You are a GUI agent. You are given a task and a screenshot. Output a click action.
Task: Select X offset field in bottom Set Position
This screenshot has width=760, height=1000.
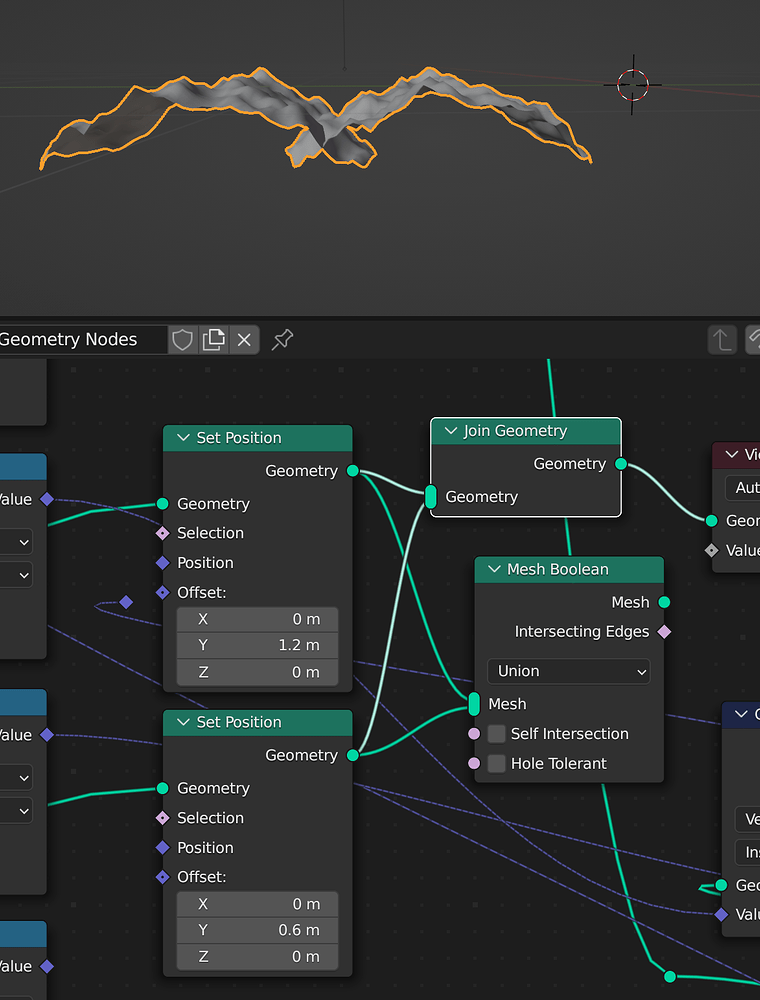[x=257, y=904]
